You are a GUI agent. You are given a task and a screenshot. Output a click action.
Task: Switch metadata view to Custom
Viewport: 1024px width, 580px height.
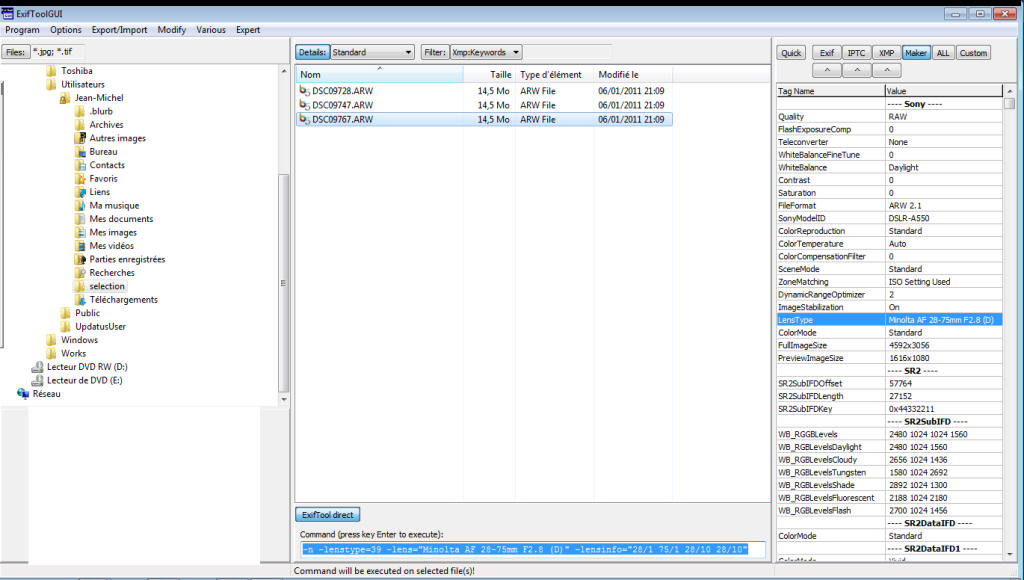(x=973, y=53)
